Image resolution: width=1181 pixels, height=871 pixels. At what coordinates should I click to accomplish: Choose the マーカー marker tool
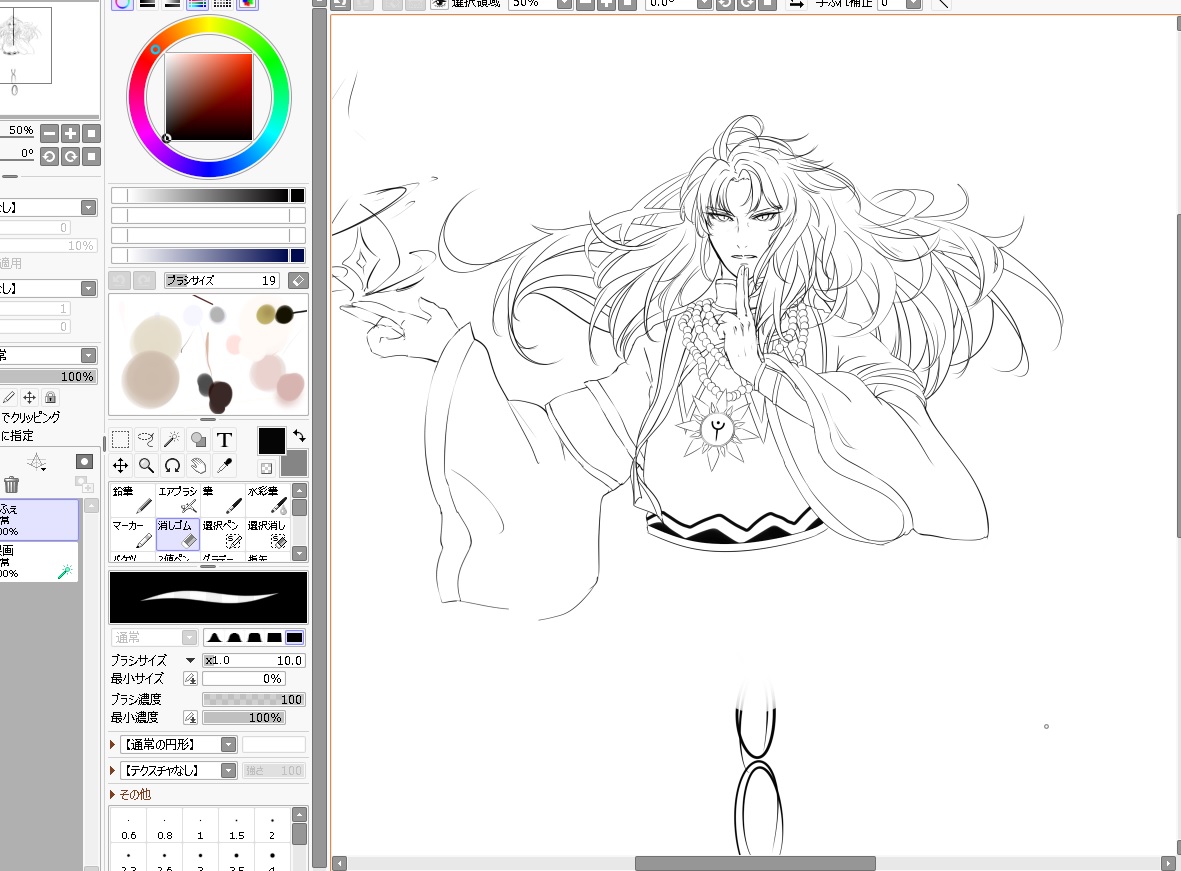[133, 534]
